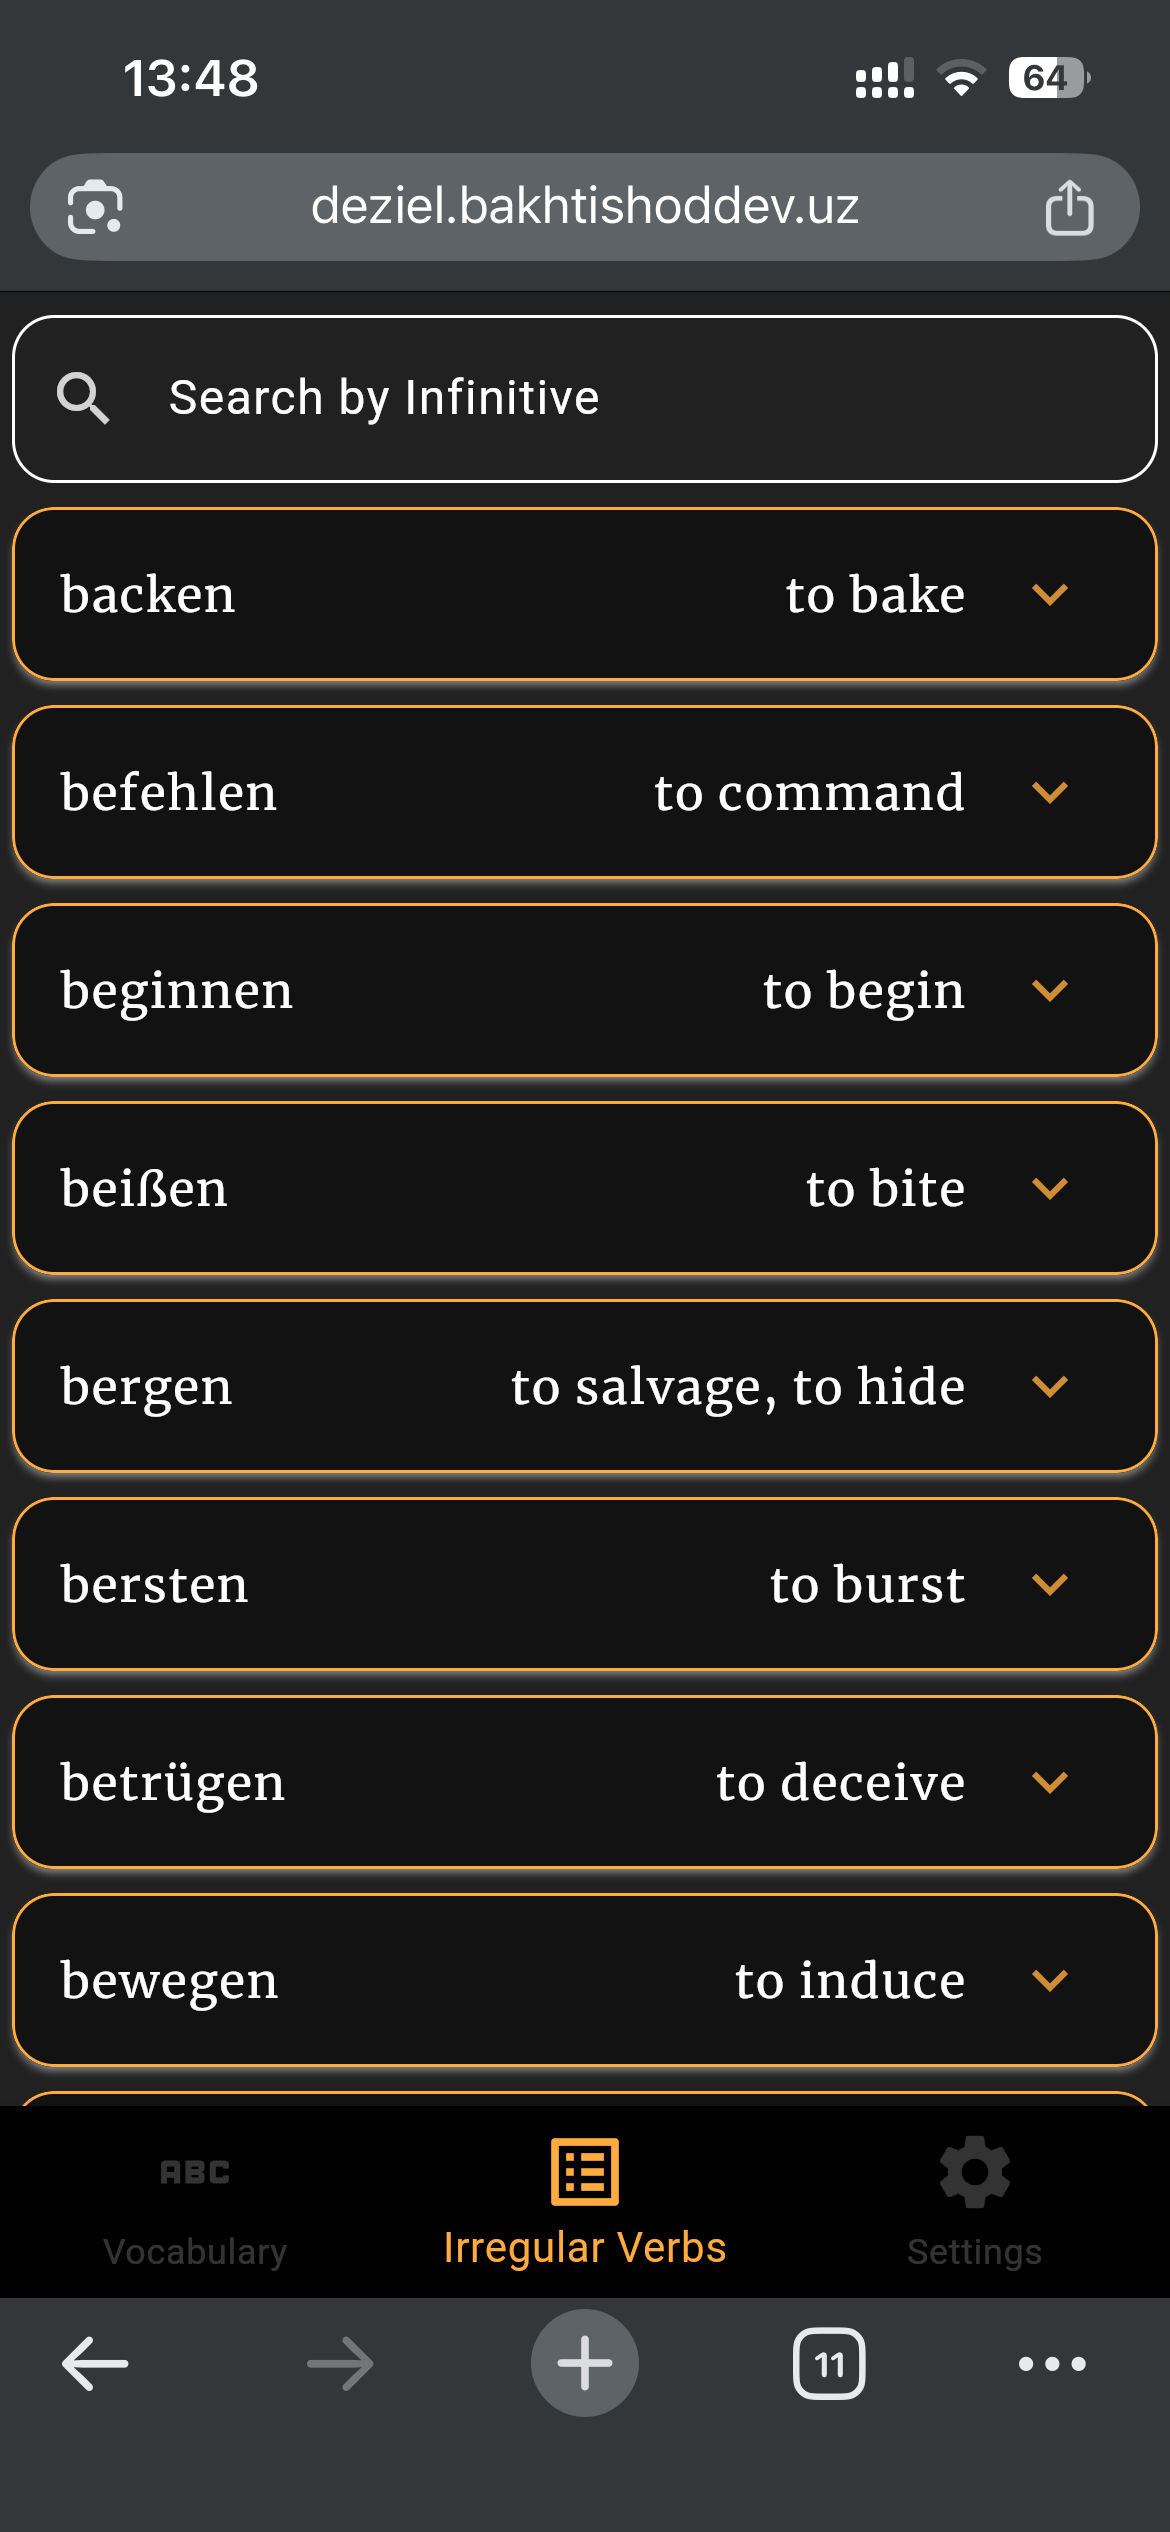The height and width of the screenshot is (2532, 1170).
Task: Expand details for befehlen
Action: tap(1051, 792)
